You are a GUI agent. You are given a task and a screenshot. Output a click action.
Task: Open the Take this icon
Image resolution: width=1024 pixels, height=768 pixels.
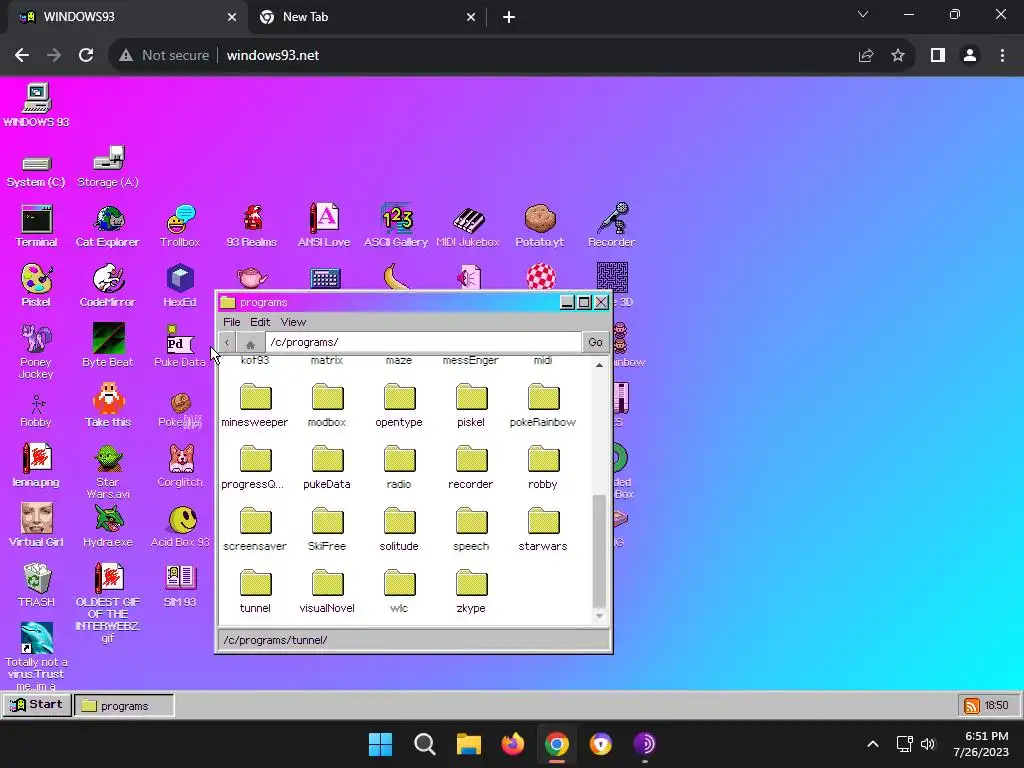coord(108,406)
